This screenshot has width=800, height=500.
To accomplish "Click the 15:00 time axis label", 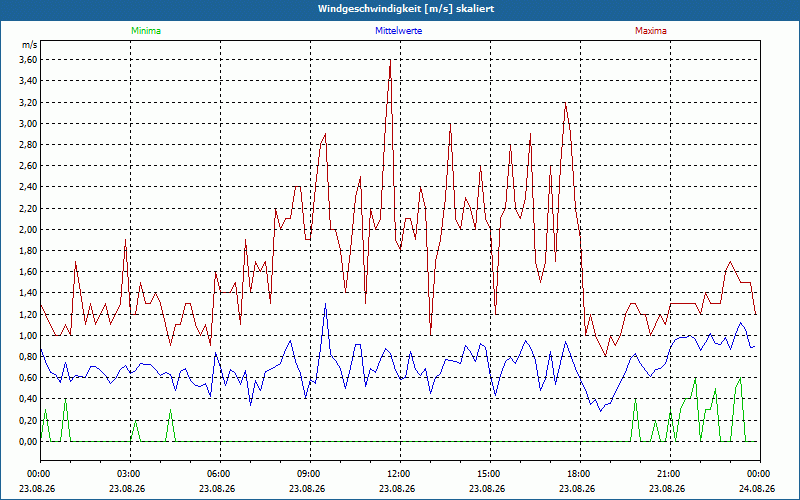I will 490,474.
